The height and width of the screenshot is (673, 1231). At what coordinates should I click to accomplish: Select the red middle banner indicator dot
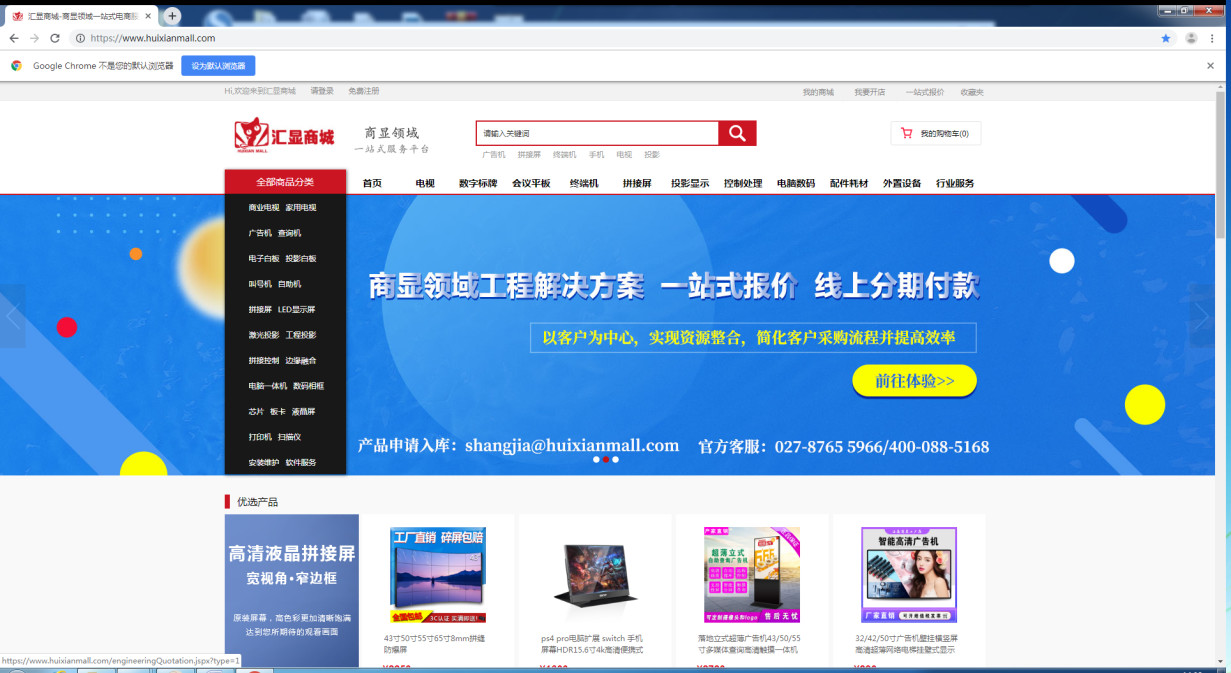tap(606, 460)
